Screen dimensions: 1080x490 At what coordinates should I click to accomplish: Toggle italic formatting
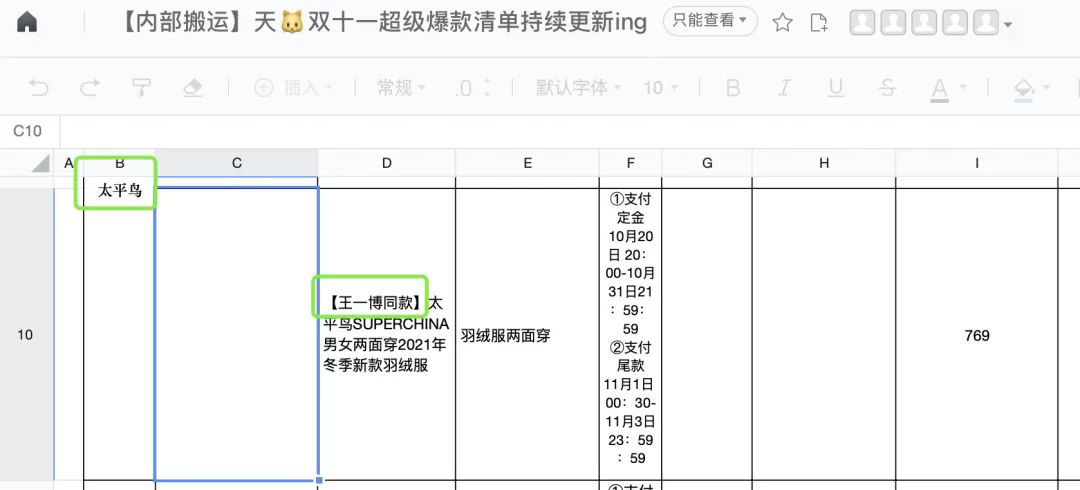tap(784, 88)
